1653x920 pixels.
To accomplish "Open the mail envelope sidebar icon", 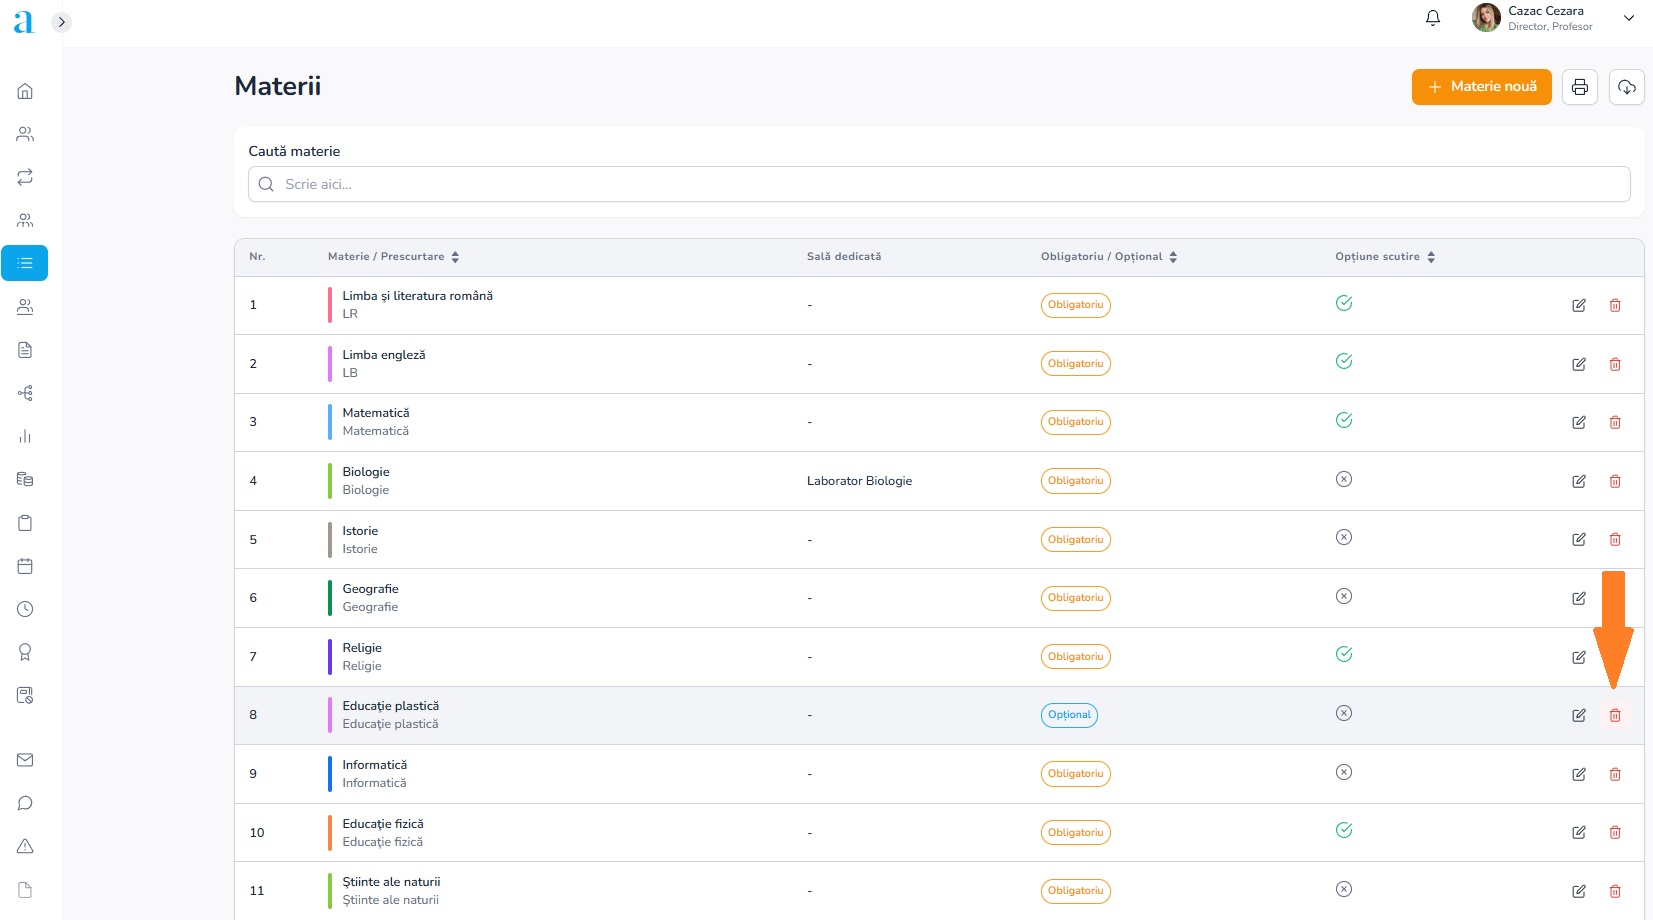I will pyautogui.click(x=25, y=760).
